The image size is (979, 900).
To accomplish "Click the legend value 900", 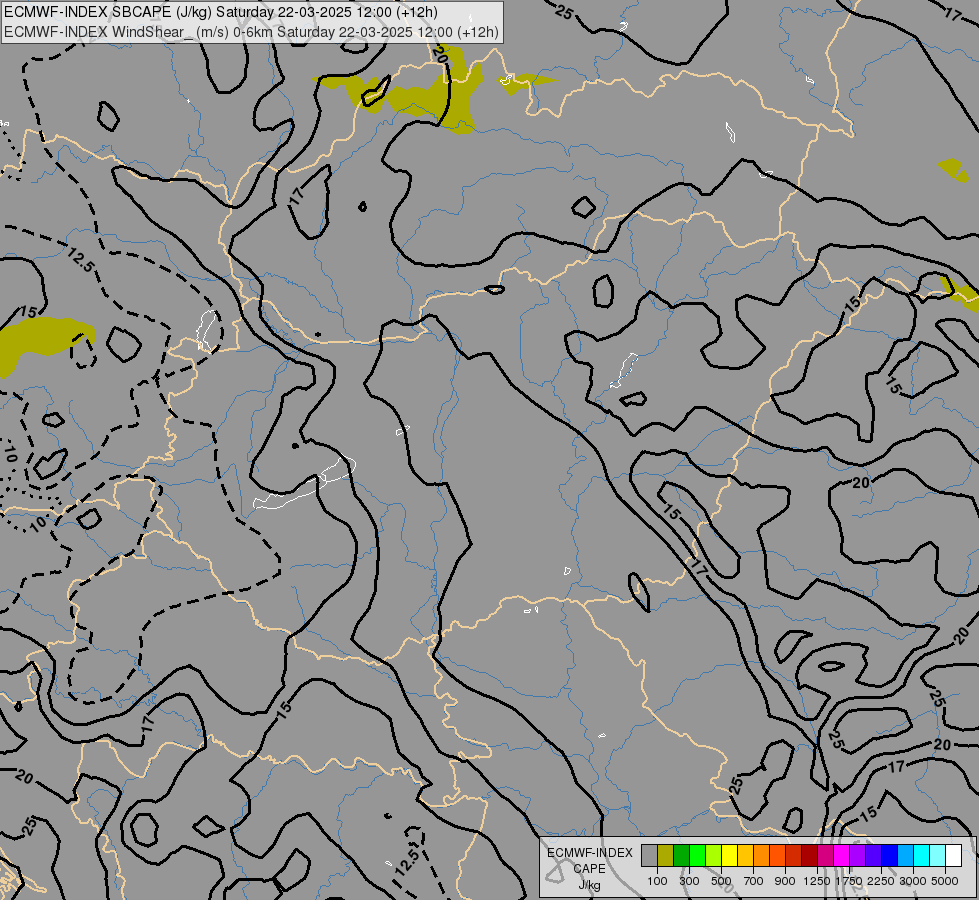I will pos(785,881).
